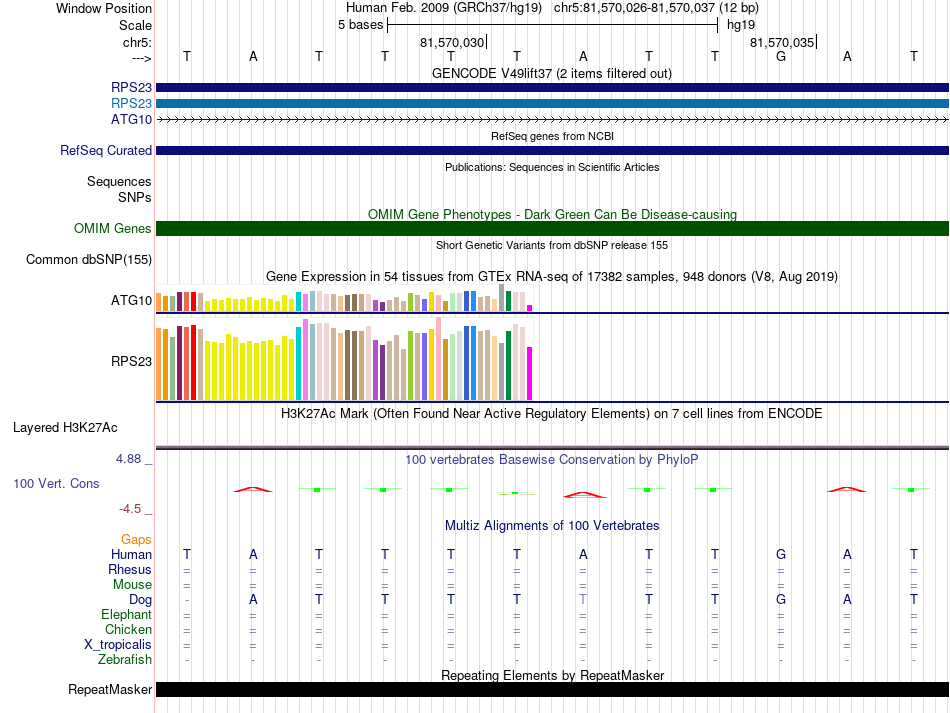Click magenta last bar in RPS23 chart

pyautogui.click(x=530, y=373)
